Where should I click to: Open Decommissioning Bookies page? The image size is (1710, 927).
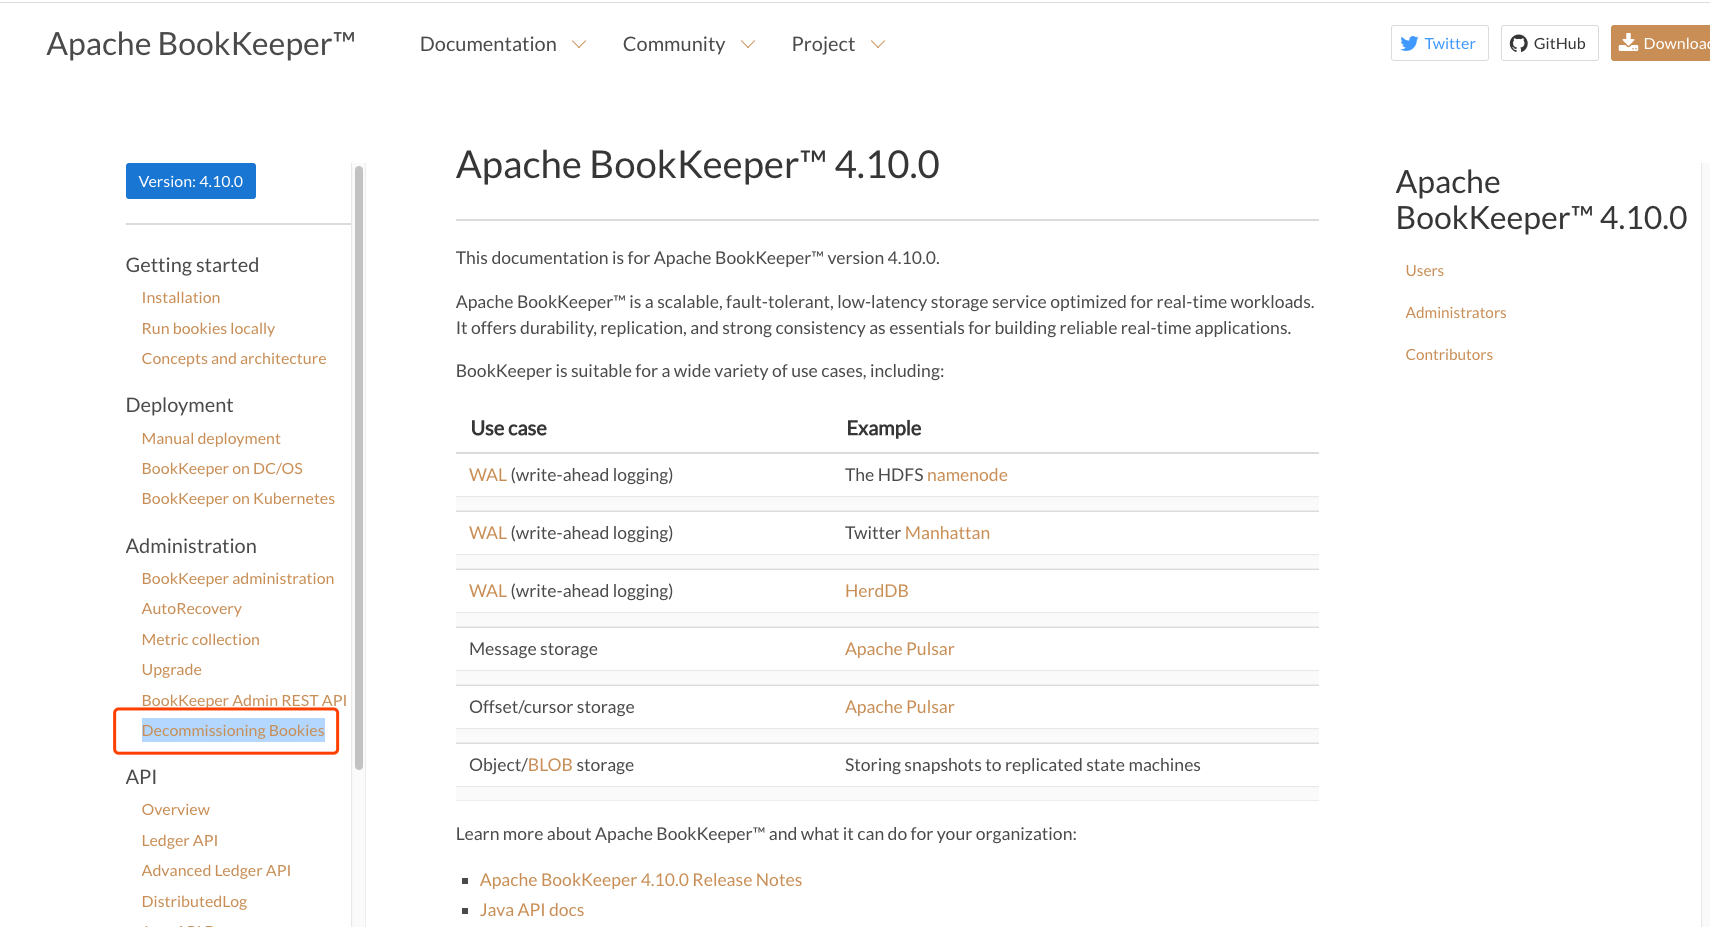pyautogui.click(x=233, y=730)
